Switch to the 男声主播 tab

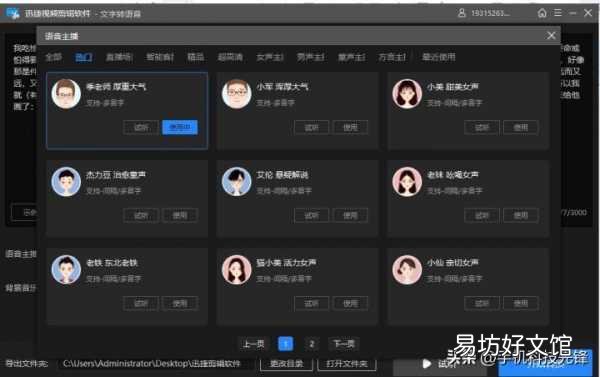pos(311,57)
